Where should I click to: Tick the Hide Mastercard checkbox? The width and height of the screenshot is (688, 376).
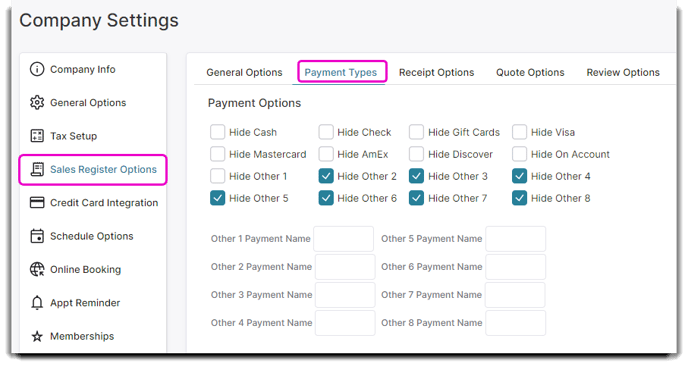218,154
